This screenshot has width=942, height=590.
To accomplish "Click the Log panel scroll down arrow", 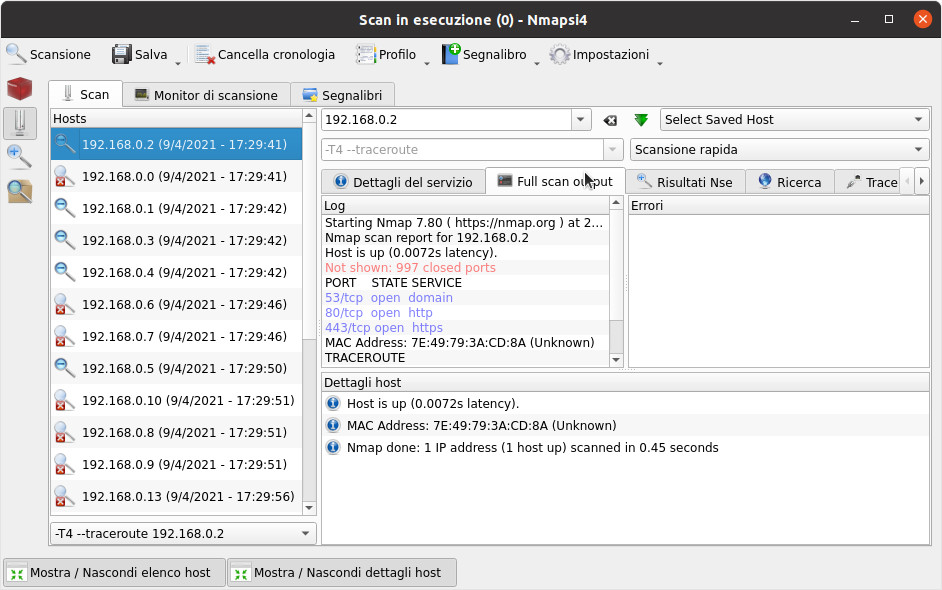I will (x=616, y=360).
